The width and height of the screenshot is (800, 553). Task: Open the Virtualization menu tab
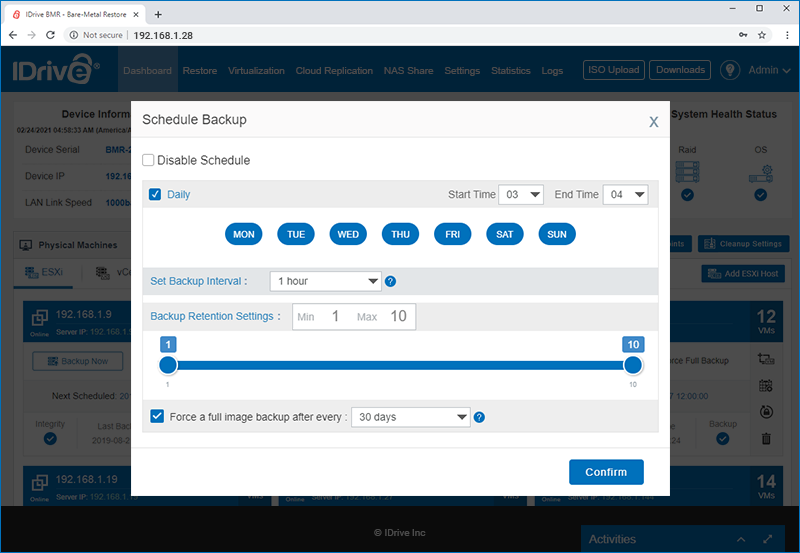pos(256,70)
